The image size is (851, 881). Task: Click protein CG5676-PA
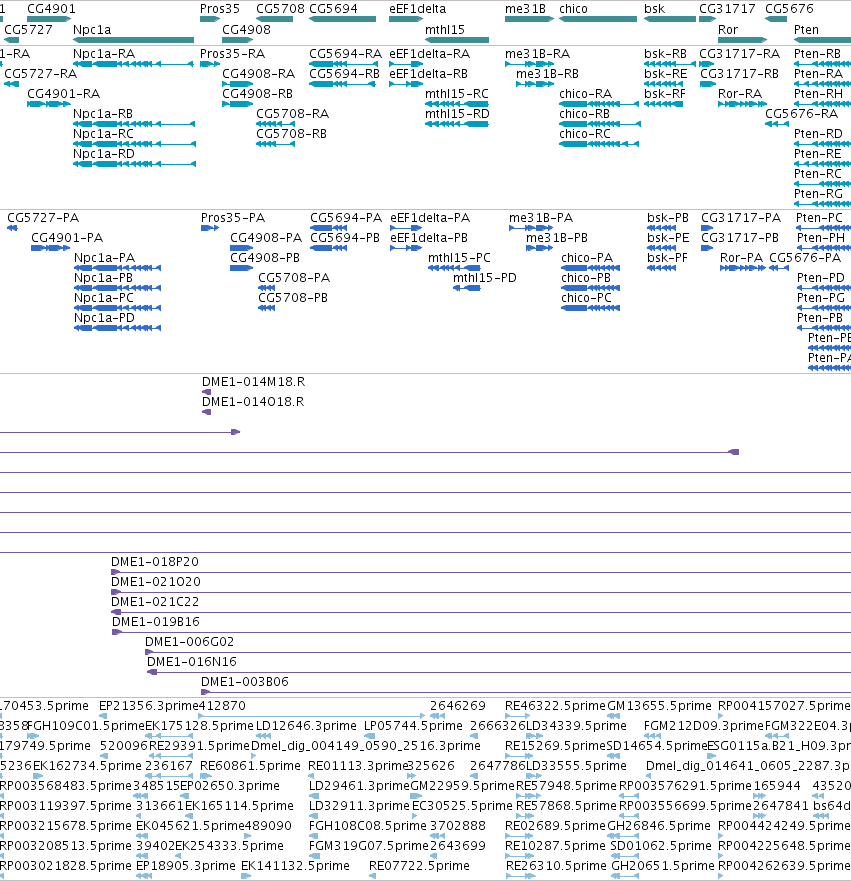point(779,268)
